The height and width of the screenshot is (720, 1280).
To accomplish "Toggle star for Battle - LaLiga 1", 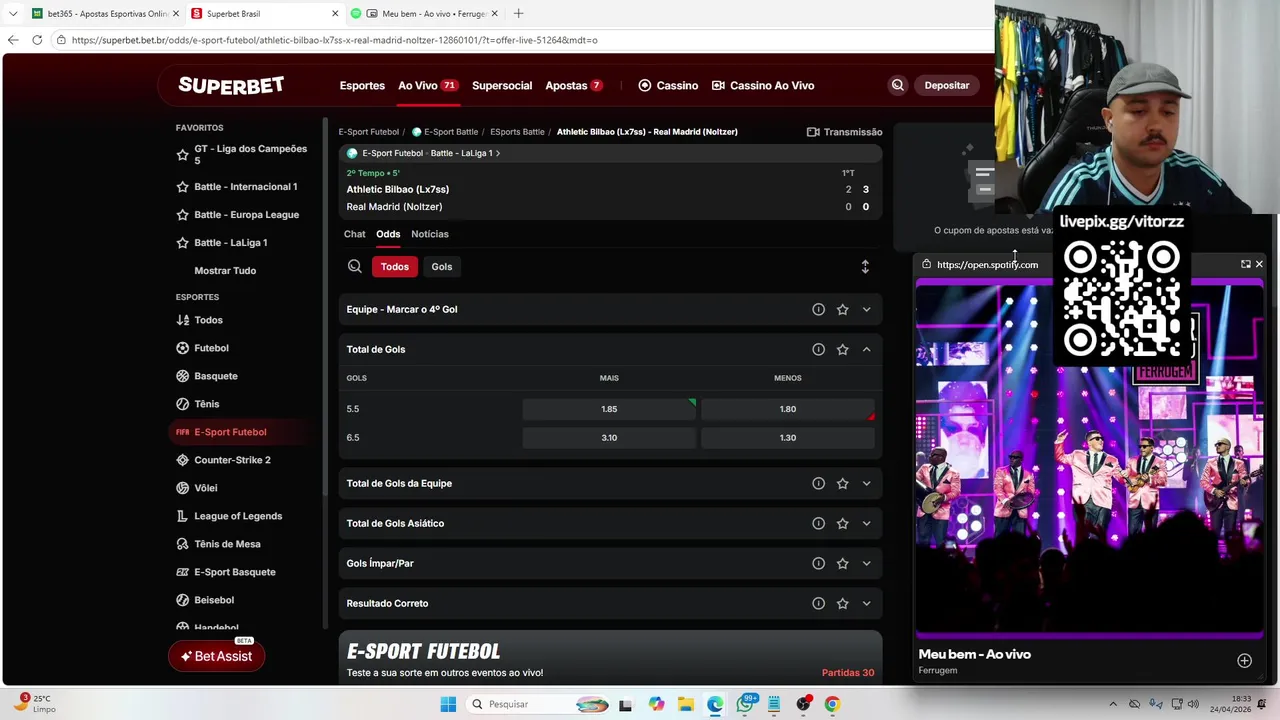I will tap(182, 243).
